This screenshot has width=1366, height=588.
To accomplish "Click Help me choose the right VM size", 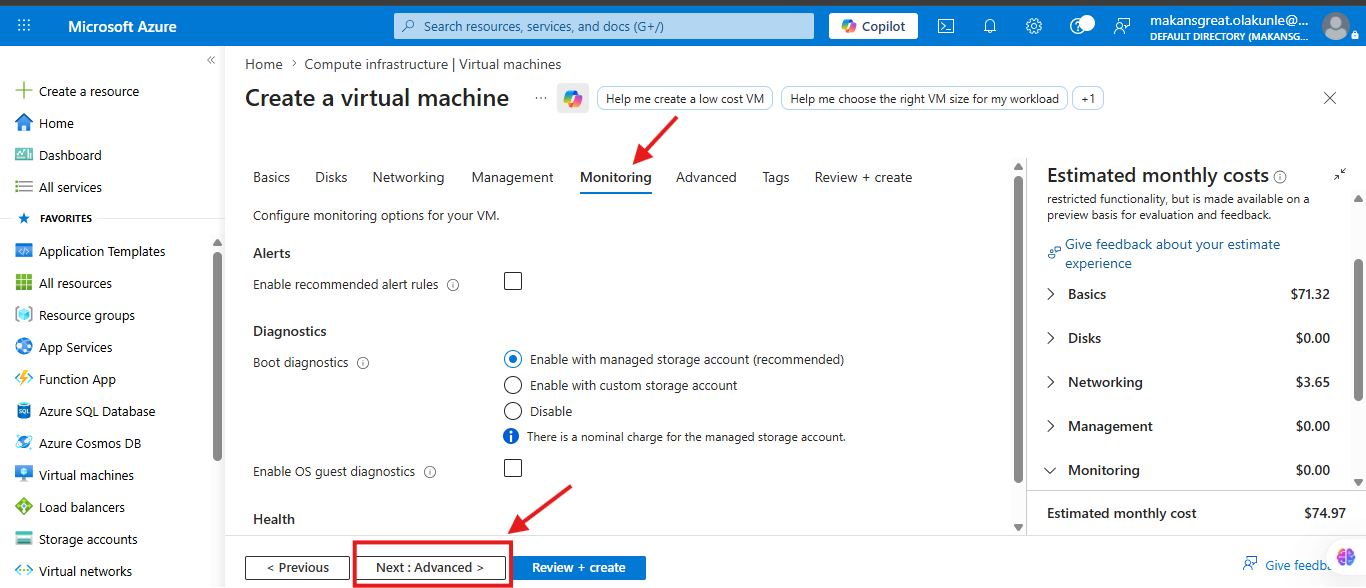I will point(924,99).
